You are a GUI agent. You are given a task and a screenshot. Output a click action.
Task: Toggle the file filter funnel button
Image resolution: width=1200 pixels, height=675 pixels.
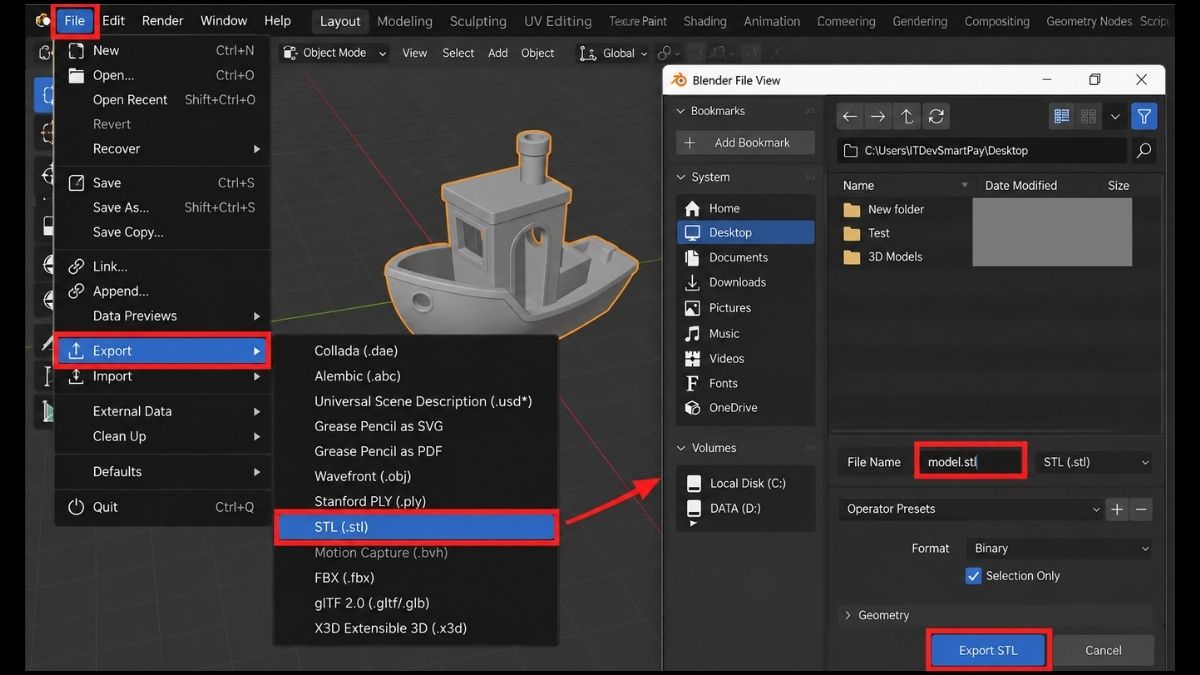pos(1144,116)
